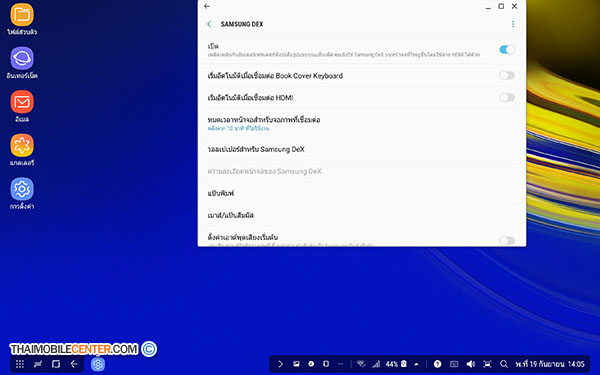Screen dimensions: 600x375
Task: Select the running Settings app in taskbar
Action: click(x=98, y=364)
